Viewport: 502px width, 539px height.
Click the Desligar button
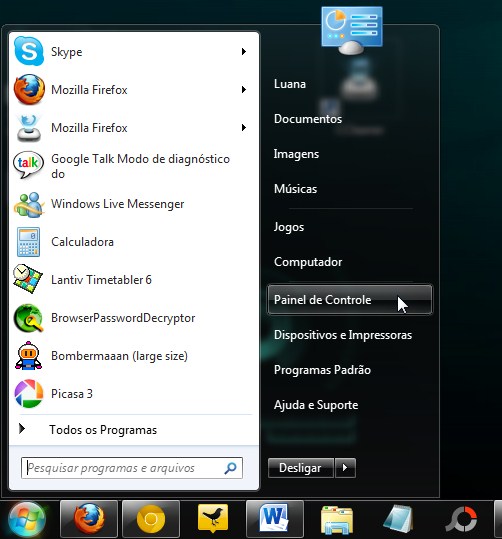point(301,468)
